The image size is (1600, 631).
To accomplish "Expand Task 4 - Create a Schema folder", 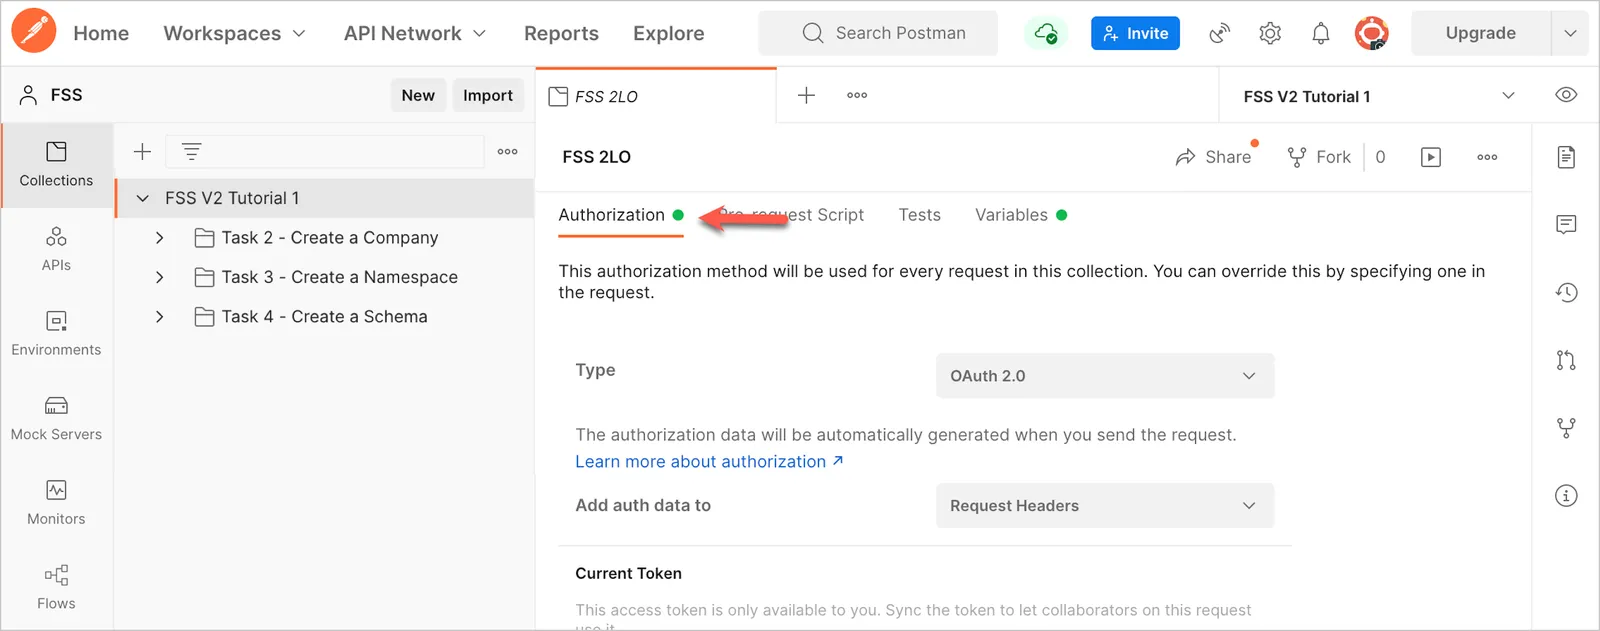I will (x=160, y=317).
